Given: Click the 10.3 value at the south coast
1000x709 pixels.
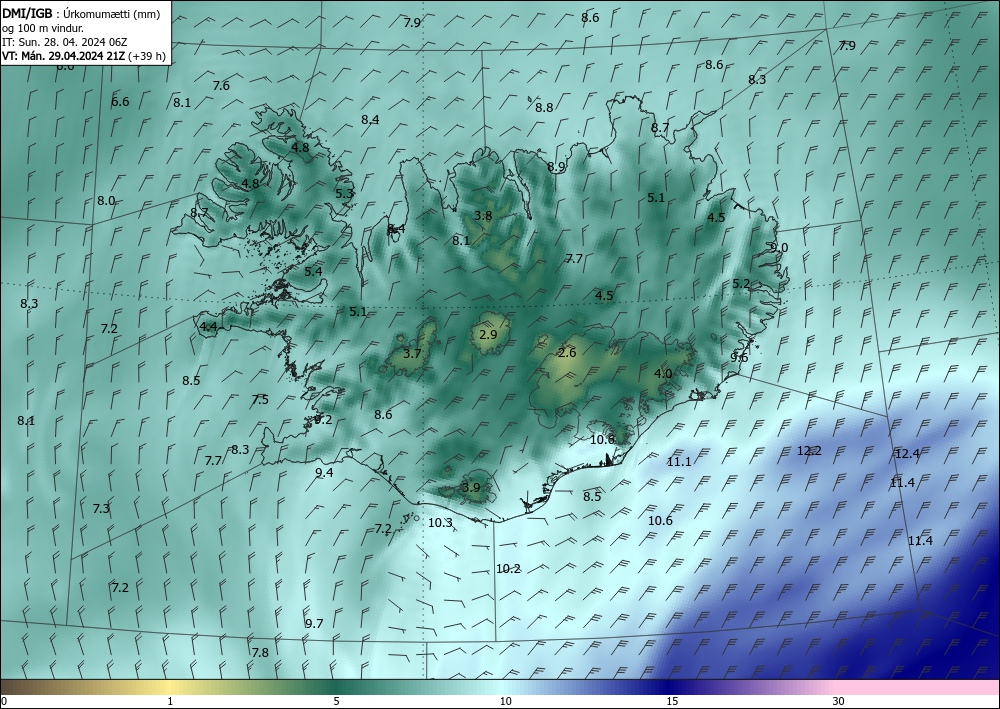Looking at the screenshot, I should pos(440,523).
